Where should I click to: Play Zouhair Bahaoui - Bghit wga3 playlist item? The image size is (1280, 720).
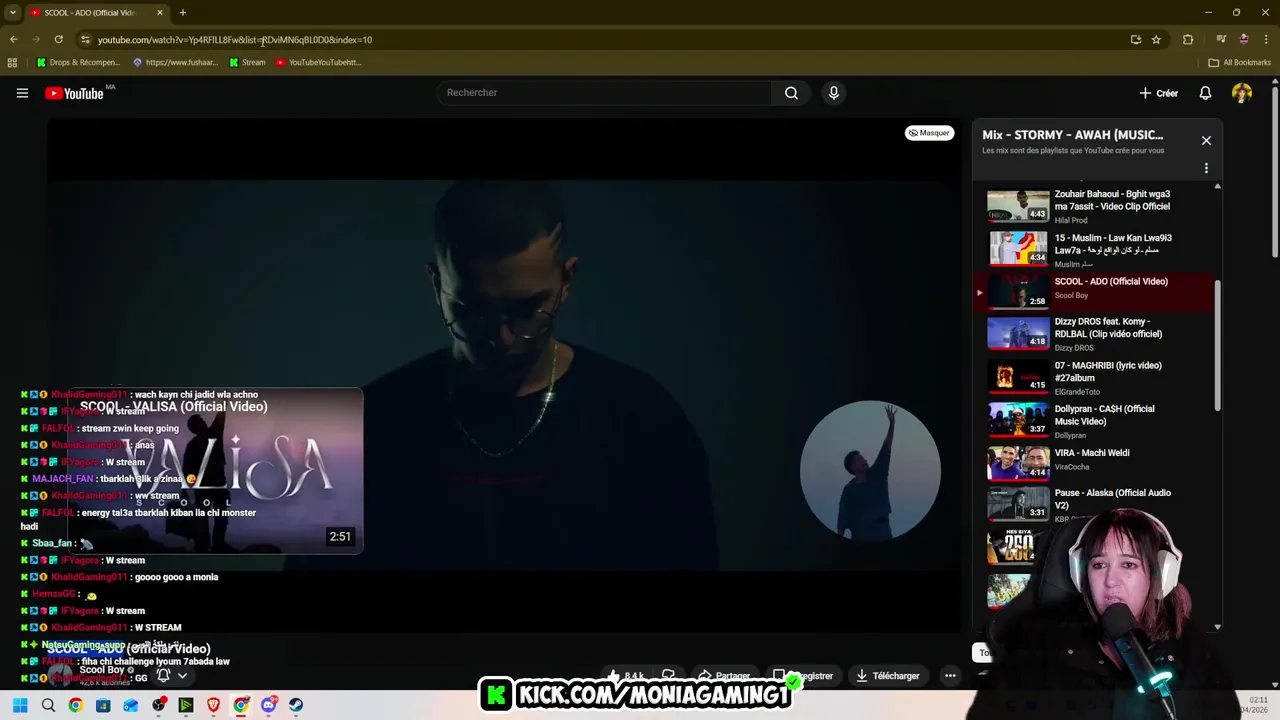click(x=1095, y=206)
